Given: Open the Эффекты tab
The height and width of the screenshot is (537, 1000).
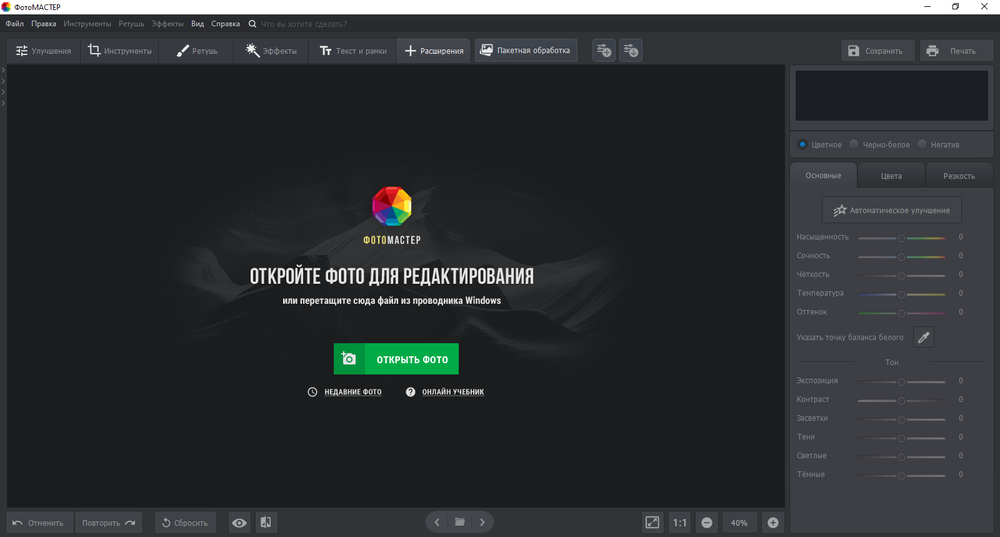Looking at the screenshot, I should pyautogui.click(x=271, y=51).
